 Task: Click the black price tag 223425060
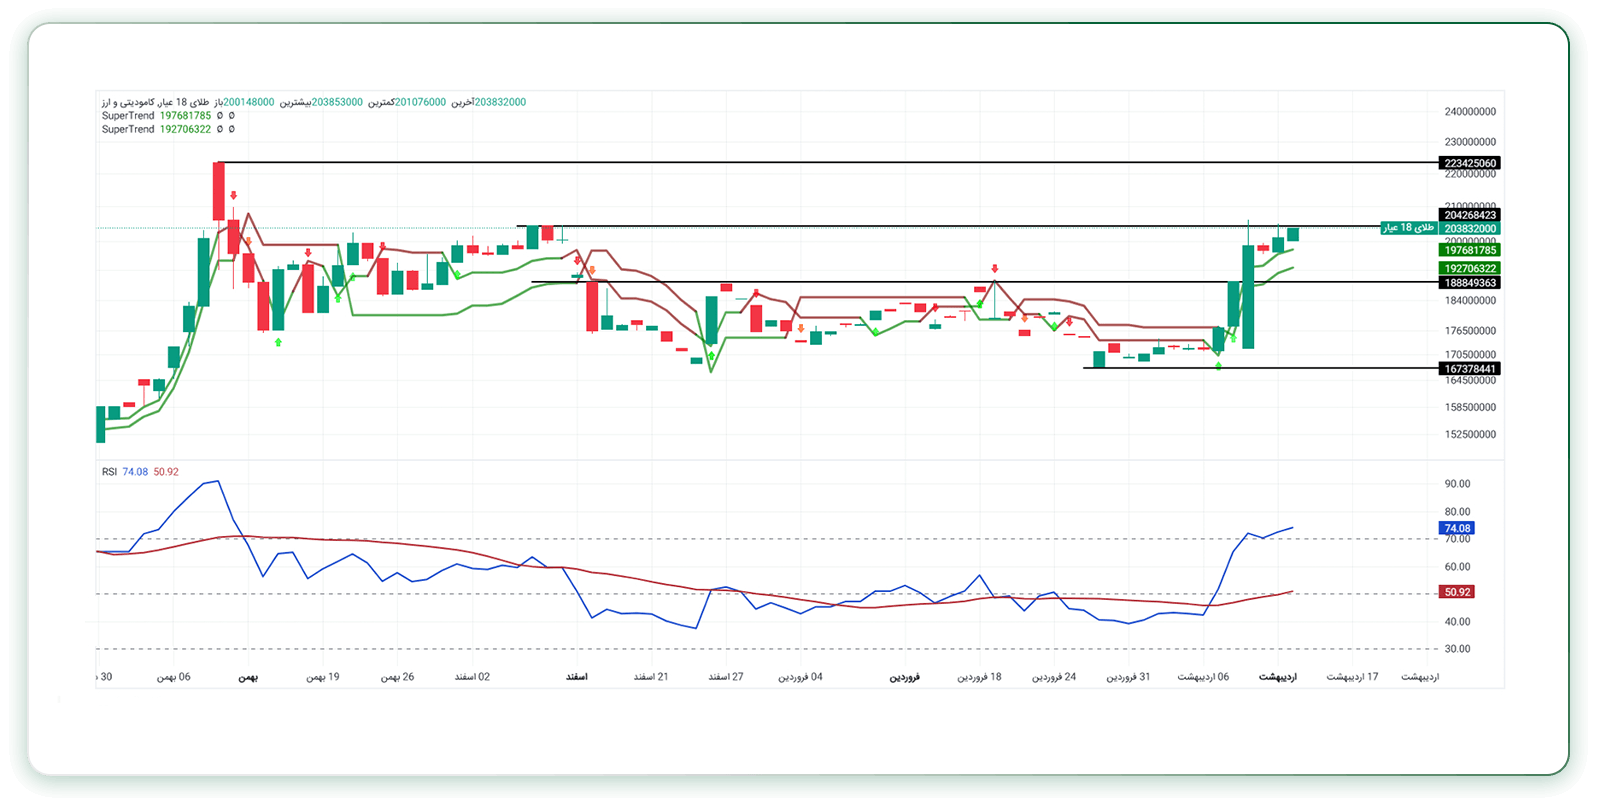(1470, 163)
